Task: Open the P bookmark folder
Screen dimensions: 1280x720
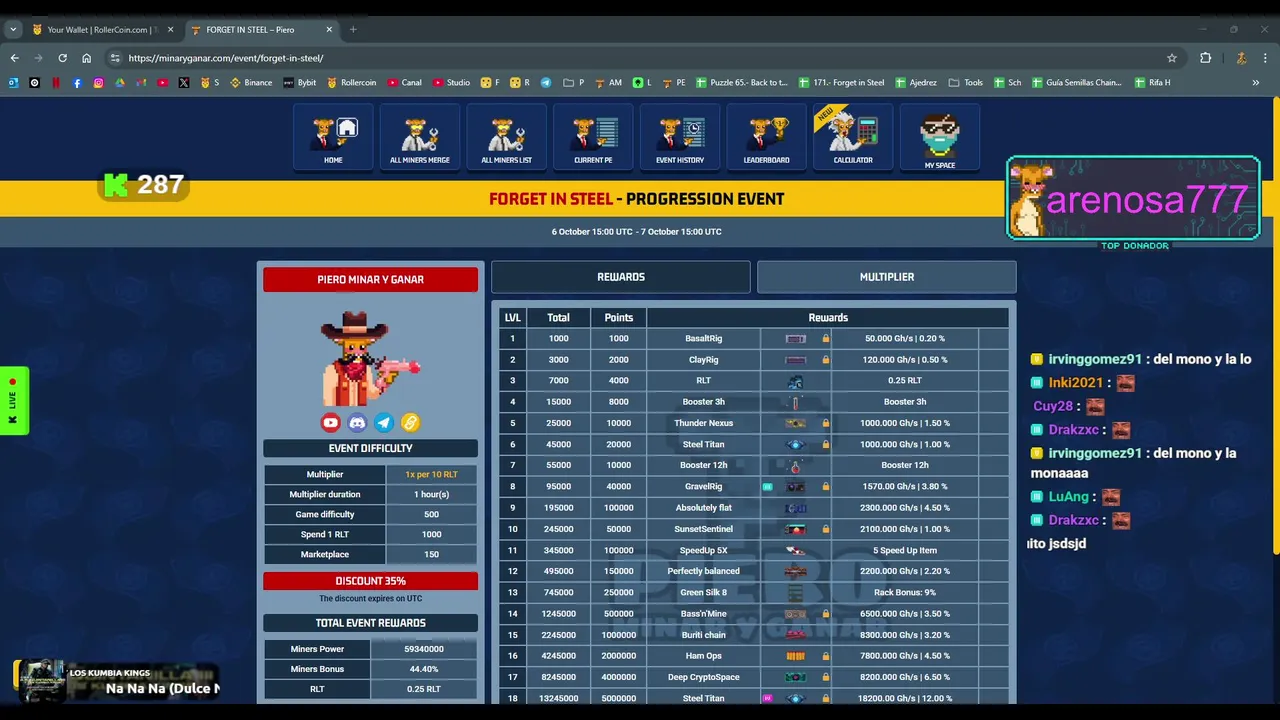Action: coord(574,83)
